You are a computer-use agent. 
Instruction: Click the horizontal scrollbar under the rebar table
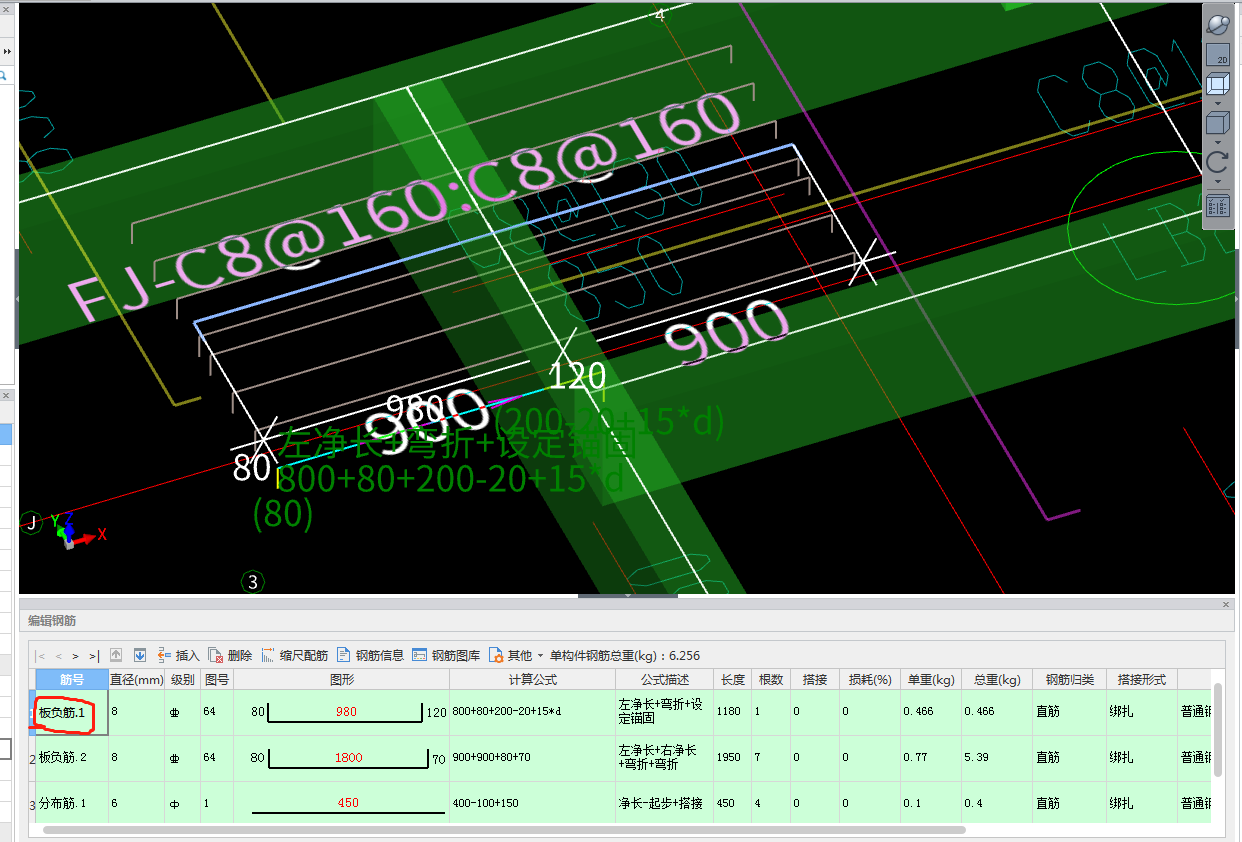[x=500, y=830]
